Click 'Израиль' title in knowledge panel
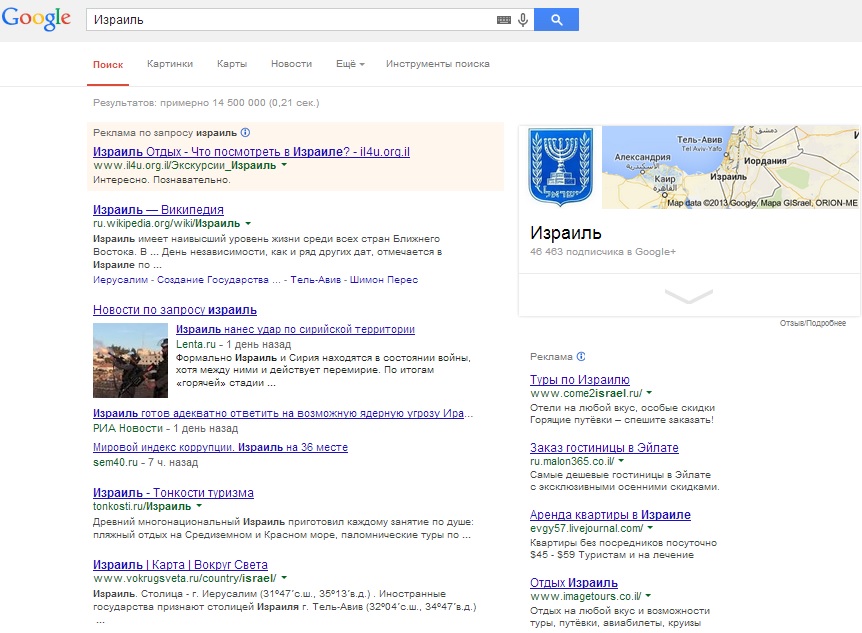This screenshot has height=633, width=862. 566,233
